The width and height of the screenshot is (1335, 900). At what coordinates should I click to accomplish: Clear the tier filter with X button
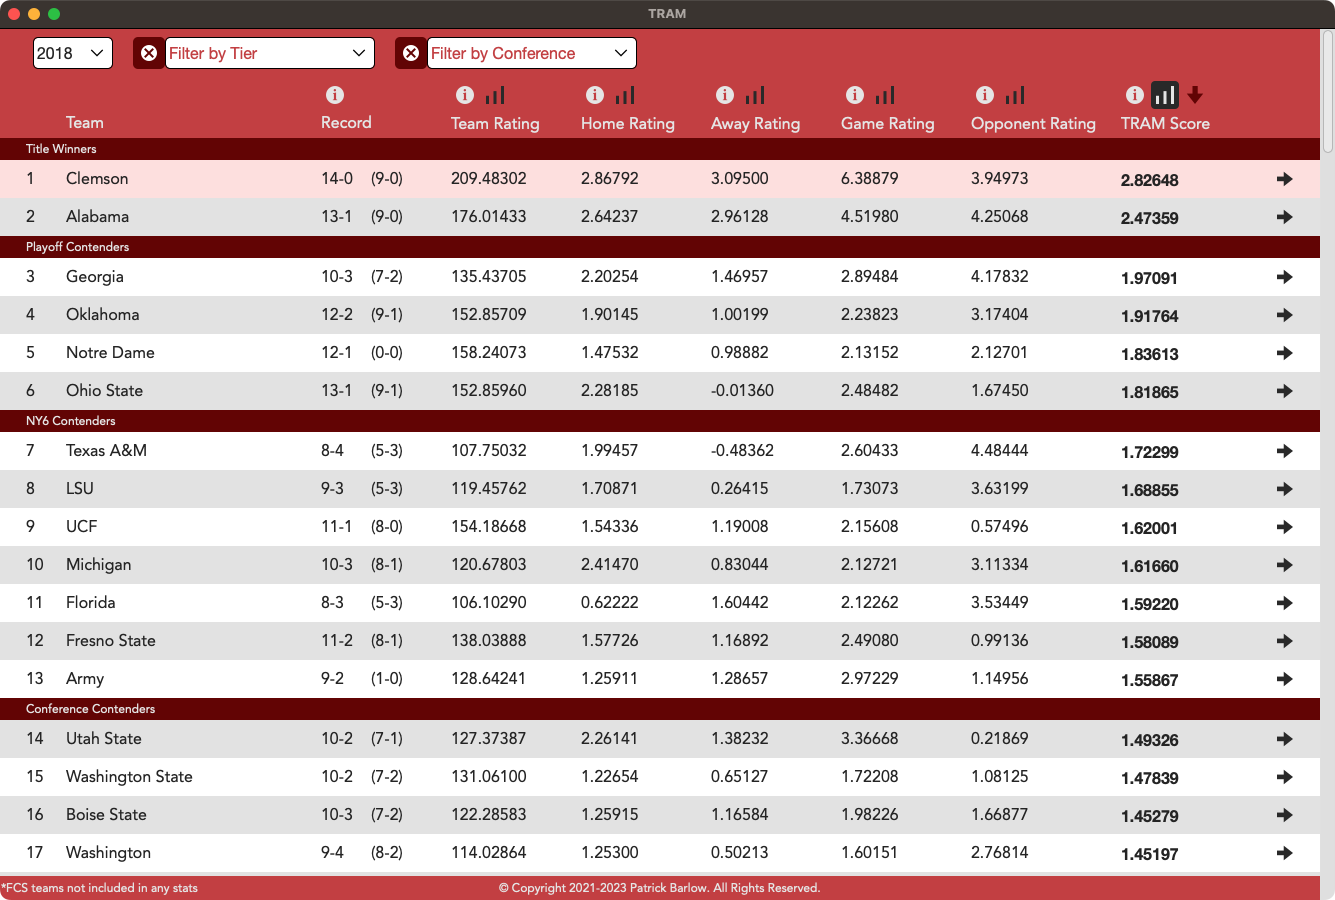point(149,53)
